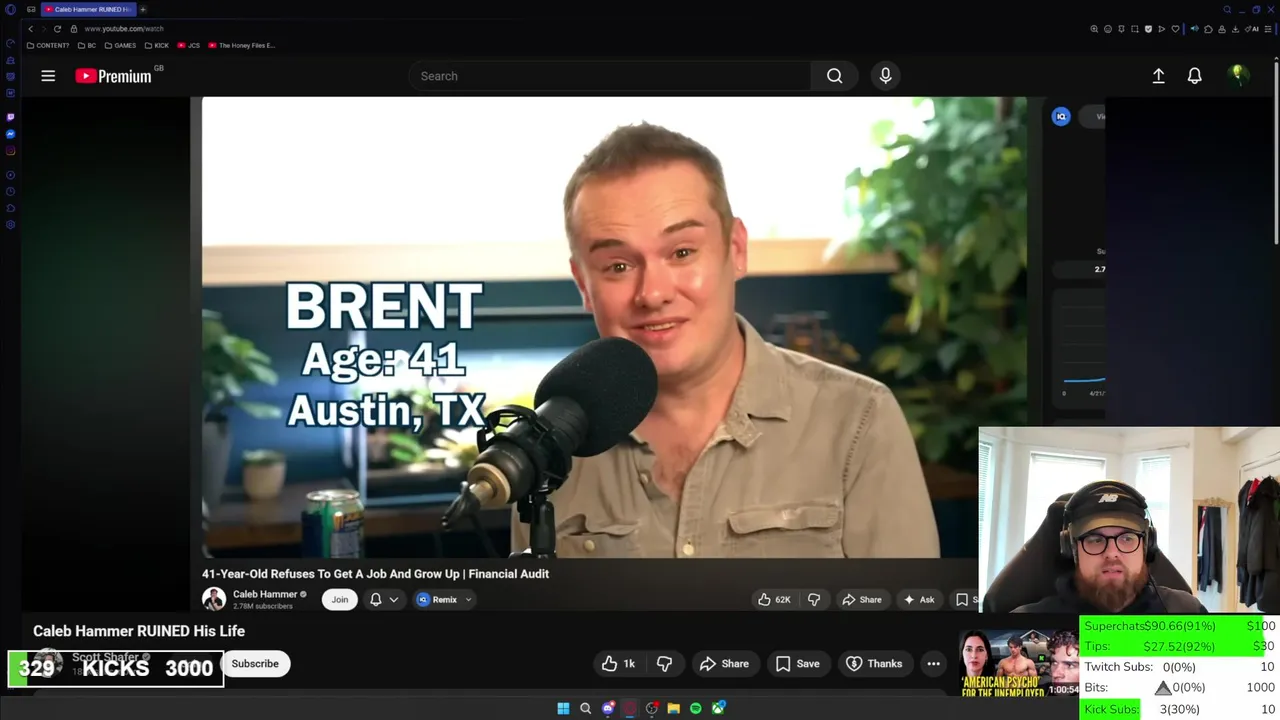Expand the notification bell dropdown chevron
This screenshot has width=1280, height=720.
[394, 600]
